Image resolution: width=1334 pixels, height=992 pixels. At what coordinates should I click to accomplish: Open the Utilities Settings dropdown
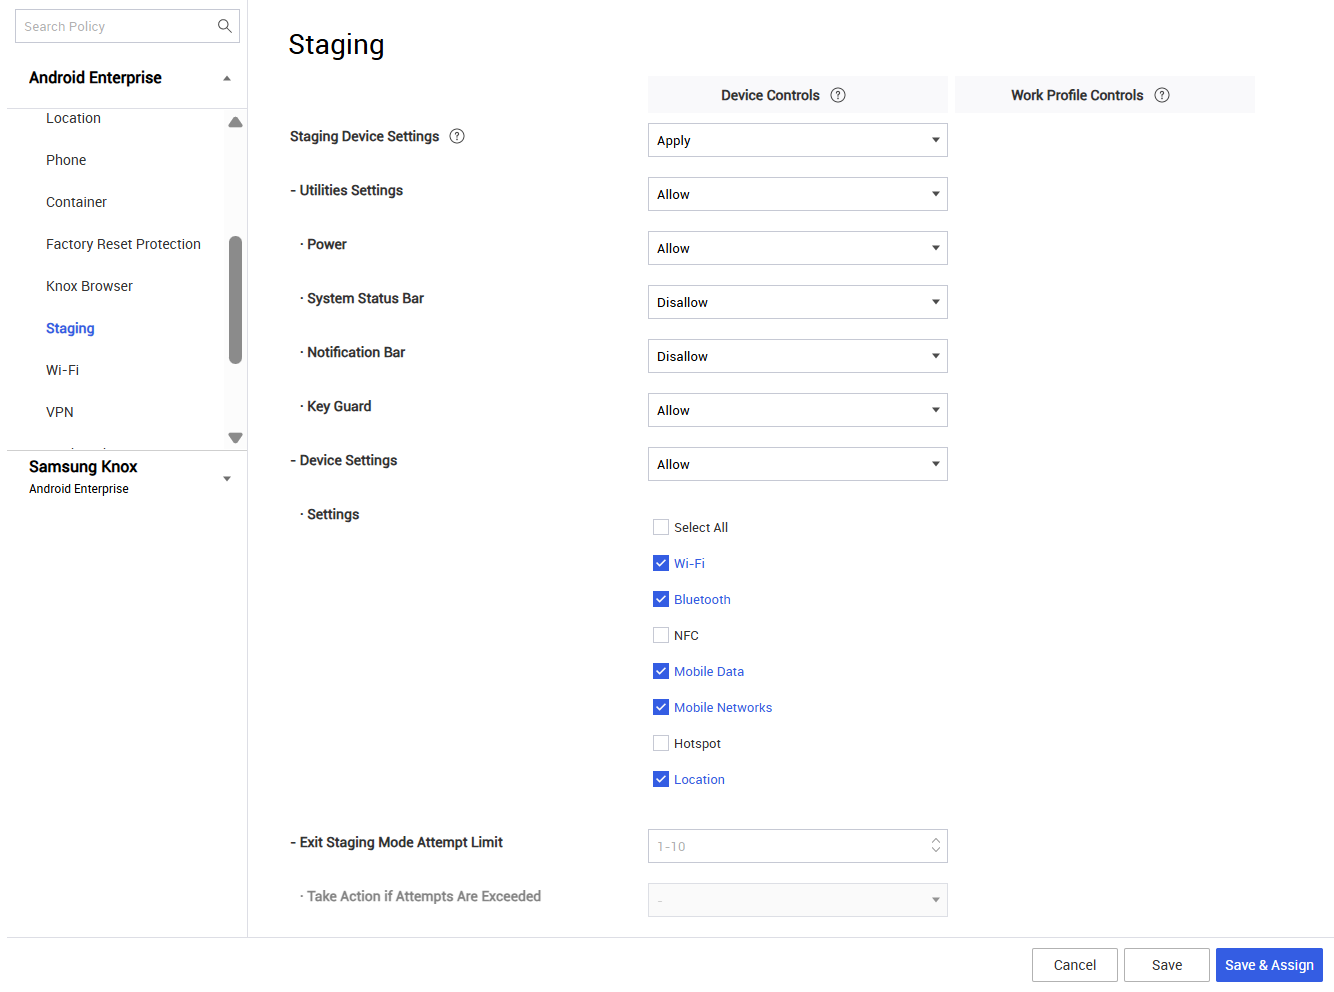(x=797, y=194)
